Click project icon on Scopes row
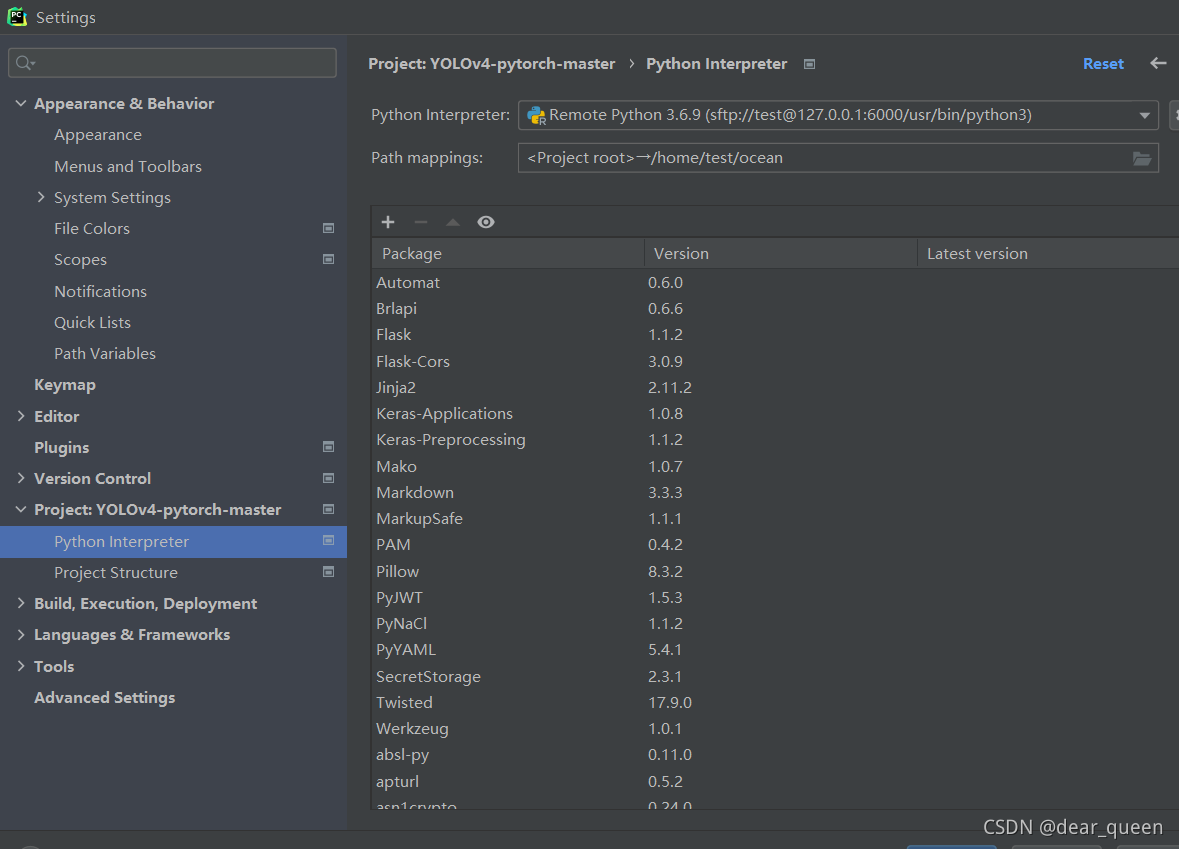The image size is (1179, 849). coord(329,259)
